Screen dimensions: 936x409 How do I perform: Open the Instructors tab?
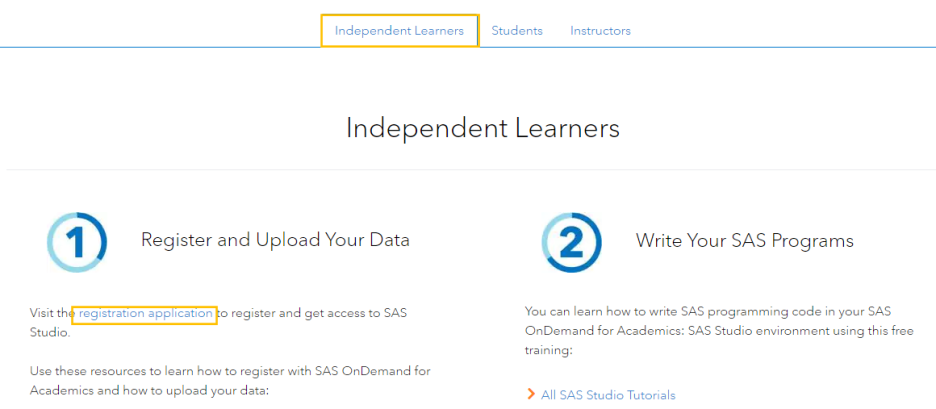600,31
